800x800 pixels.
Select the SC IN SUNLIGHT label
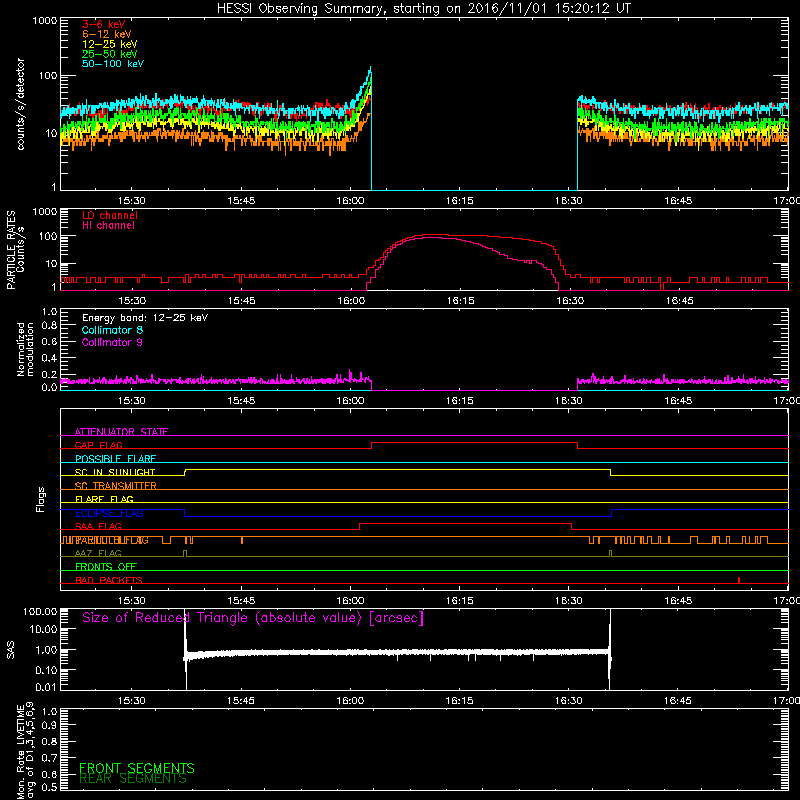[115, 472]
